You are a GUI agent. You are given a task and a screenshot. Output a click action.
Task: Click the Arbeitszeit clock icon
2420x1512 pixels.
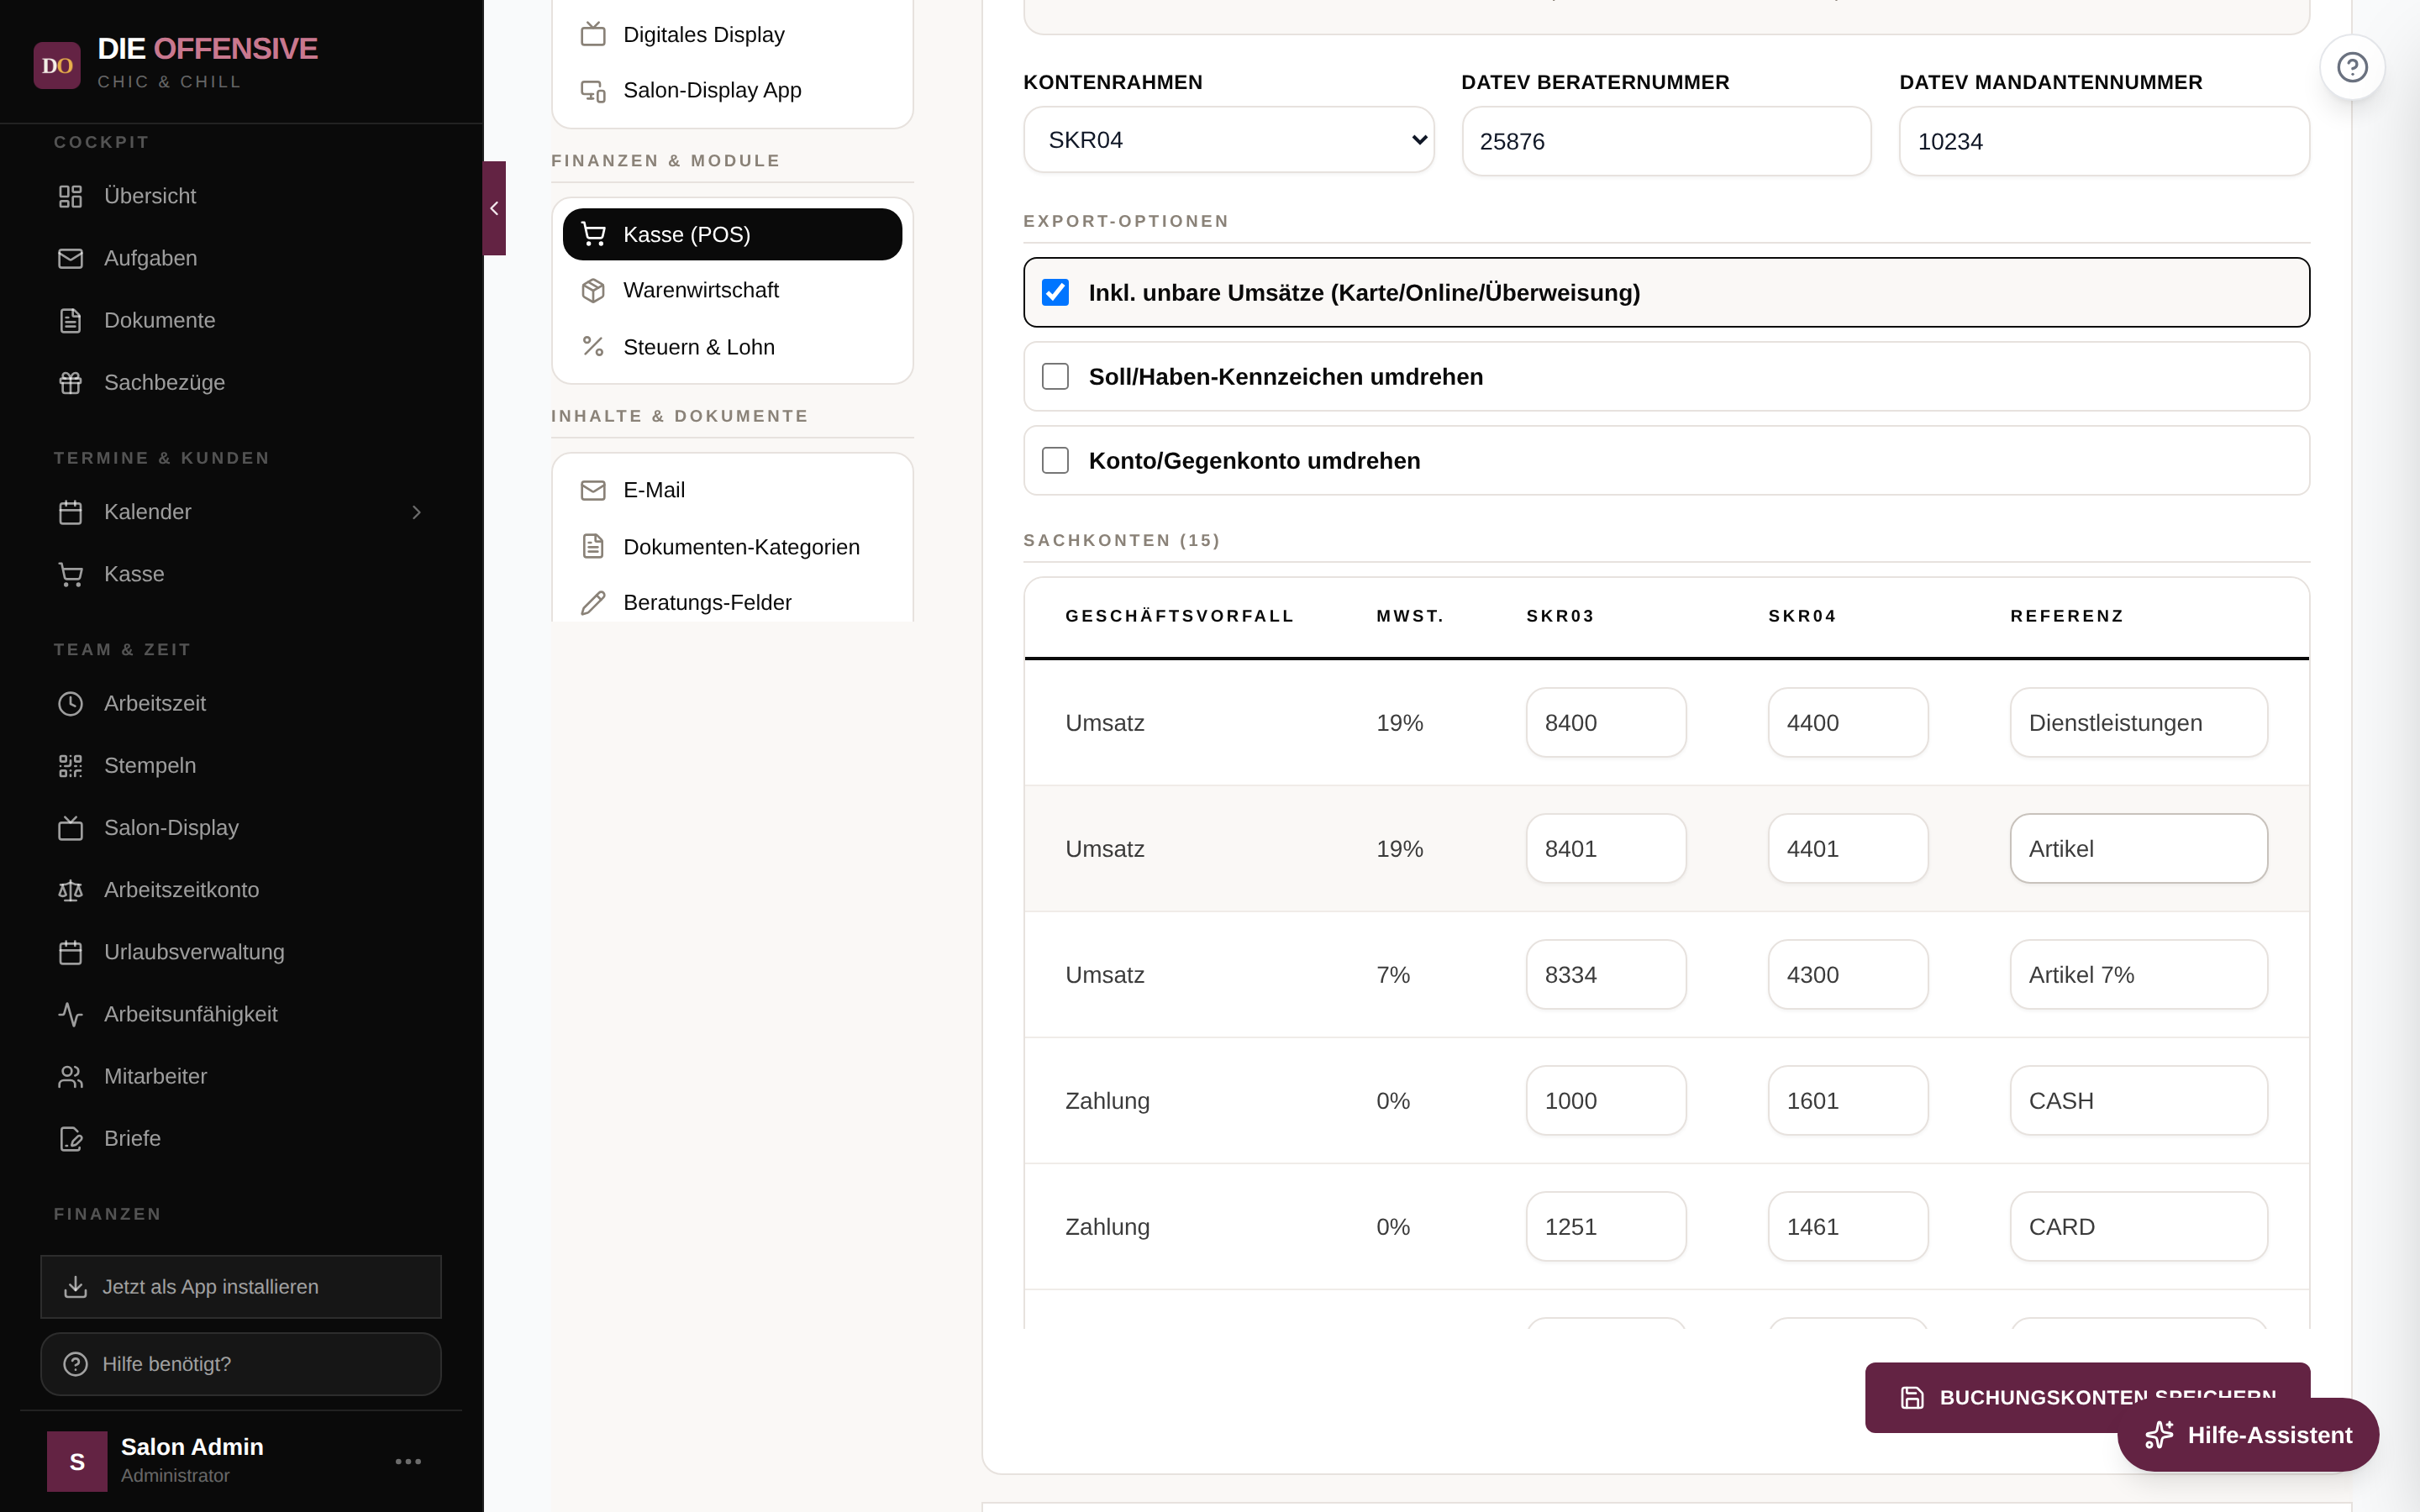70,703
